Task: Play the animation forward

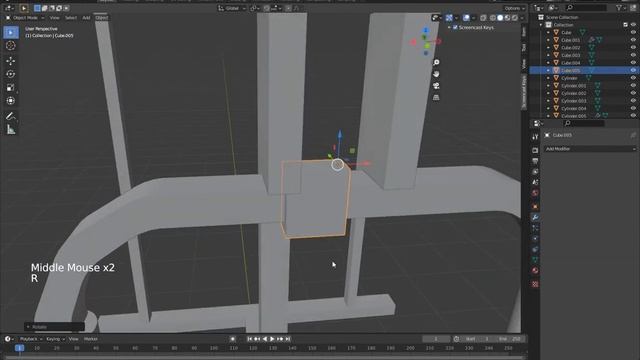Action: coord(272,339)
